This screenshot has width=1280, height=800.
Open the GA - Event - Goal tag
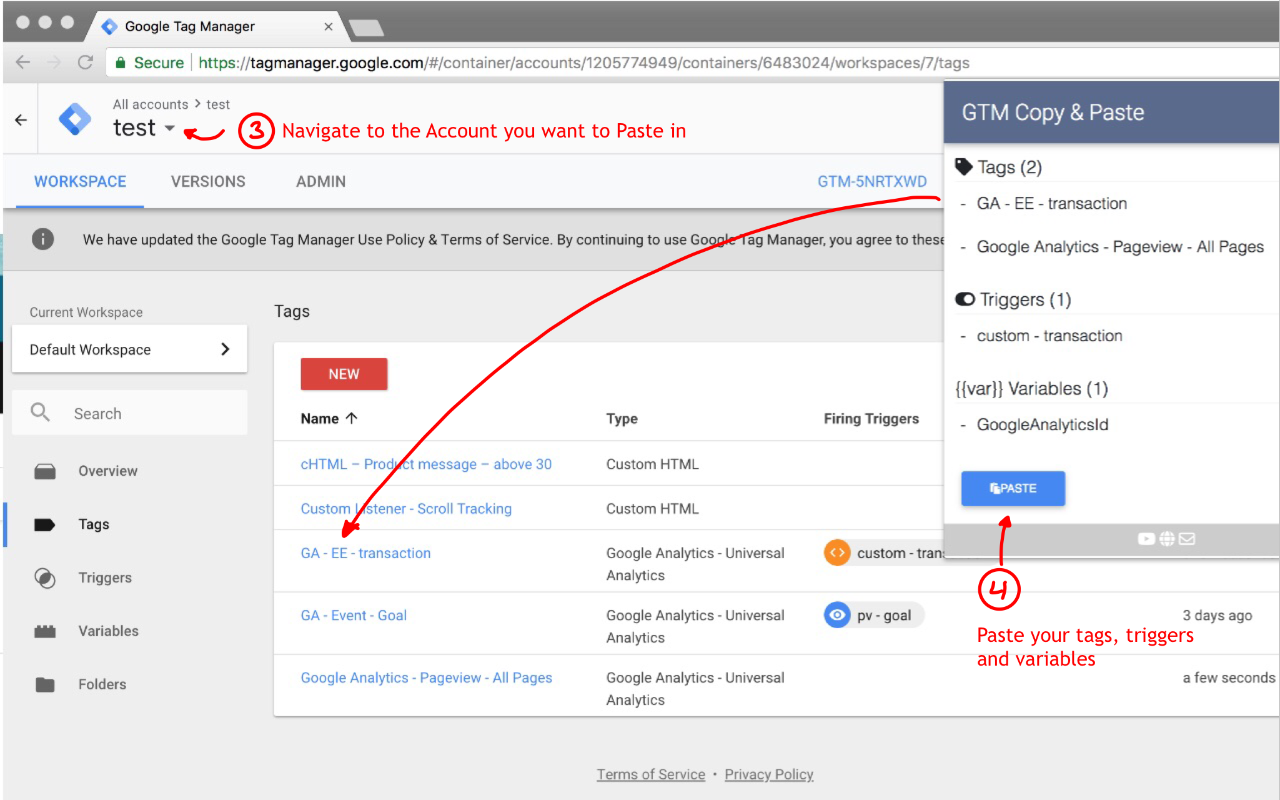click(354, 615)
